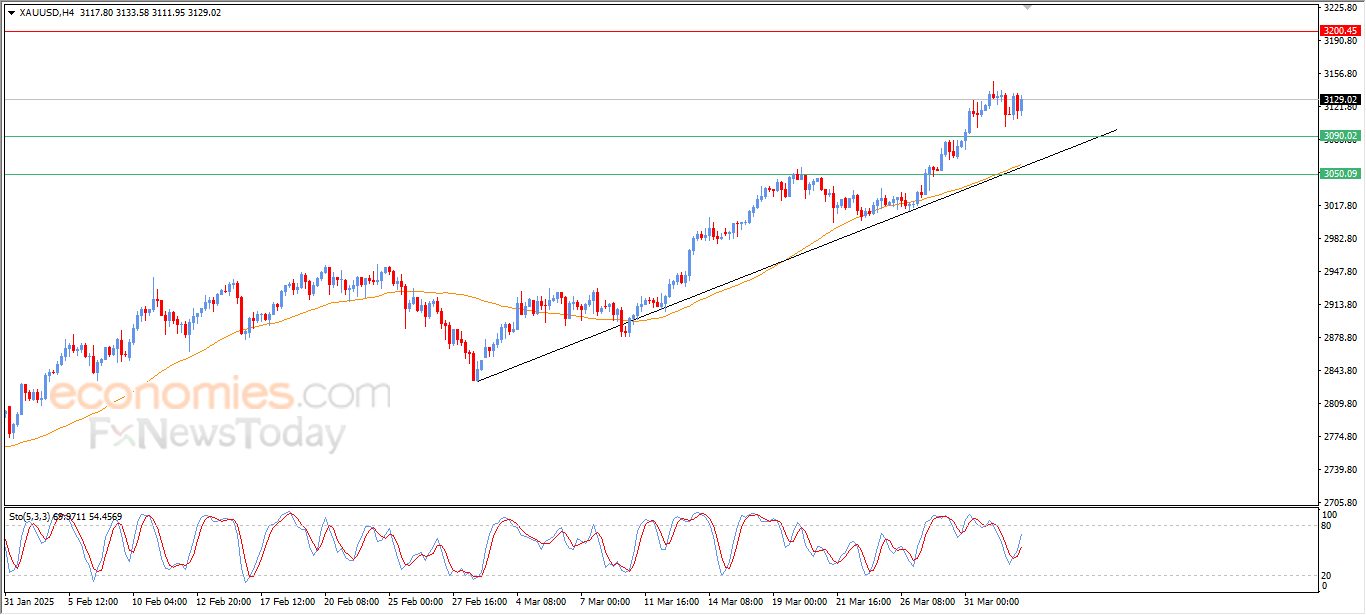Click the 7 Mar 00:00 time label

tap(604, 602)
